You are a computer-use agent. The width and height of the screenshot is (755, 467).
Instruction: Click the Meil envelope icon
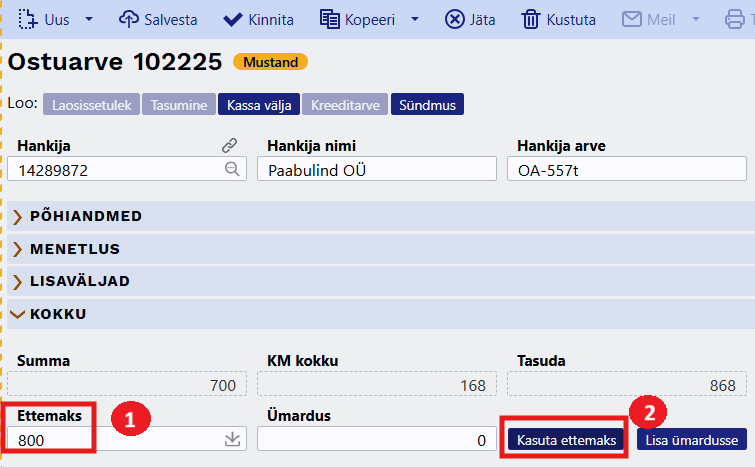point(632,20)
